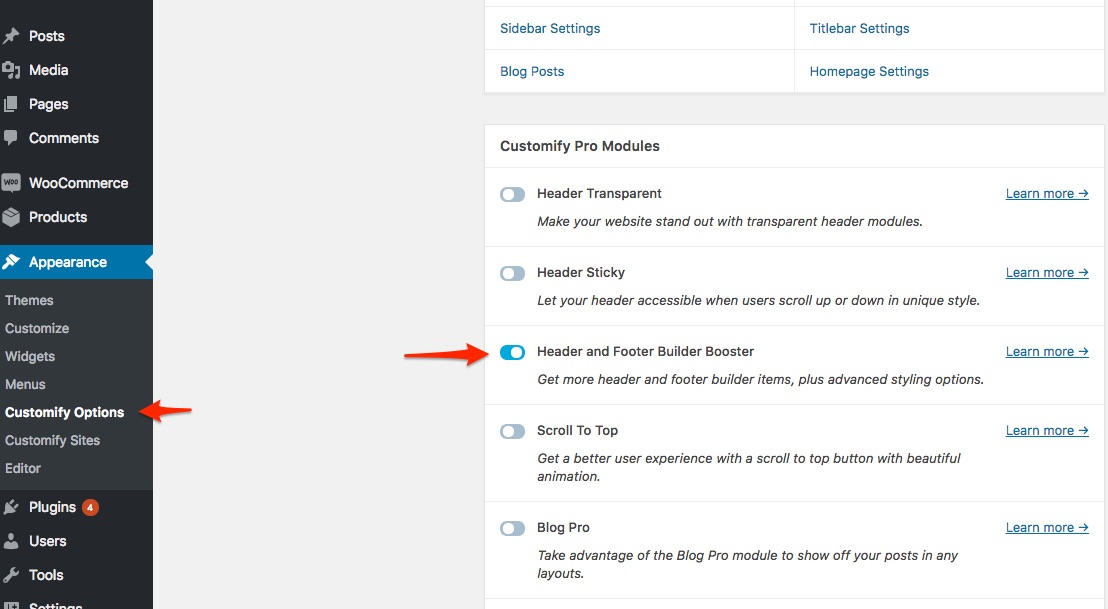Click the Products box icon
1108x609 pixels.
click(x=11, y=217)
